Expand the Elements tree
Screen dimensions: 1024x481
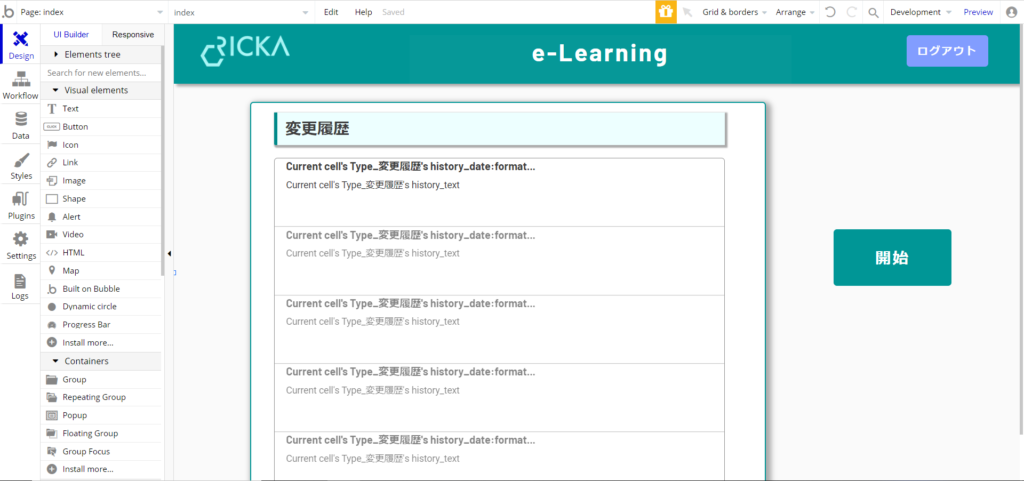[101, 54]
